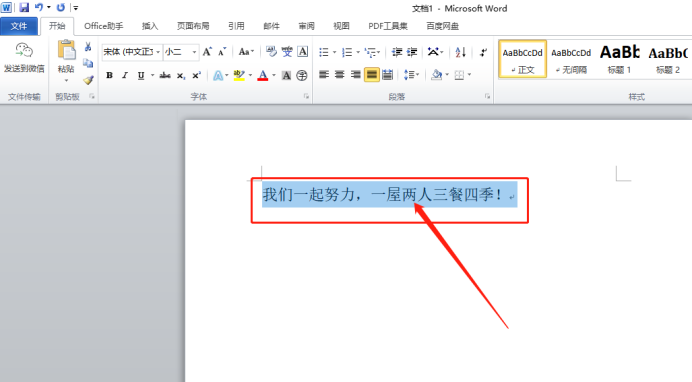Click the character shading A icon
This screenshot has height=382, width=692.
pyautogui.click(x=286, y=75)
